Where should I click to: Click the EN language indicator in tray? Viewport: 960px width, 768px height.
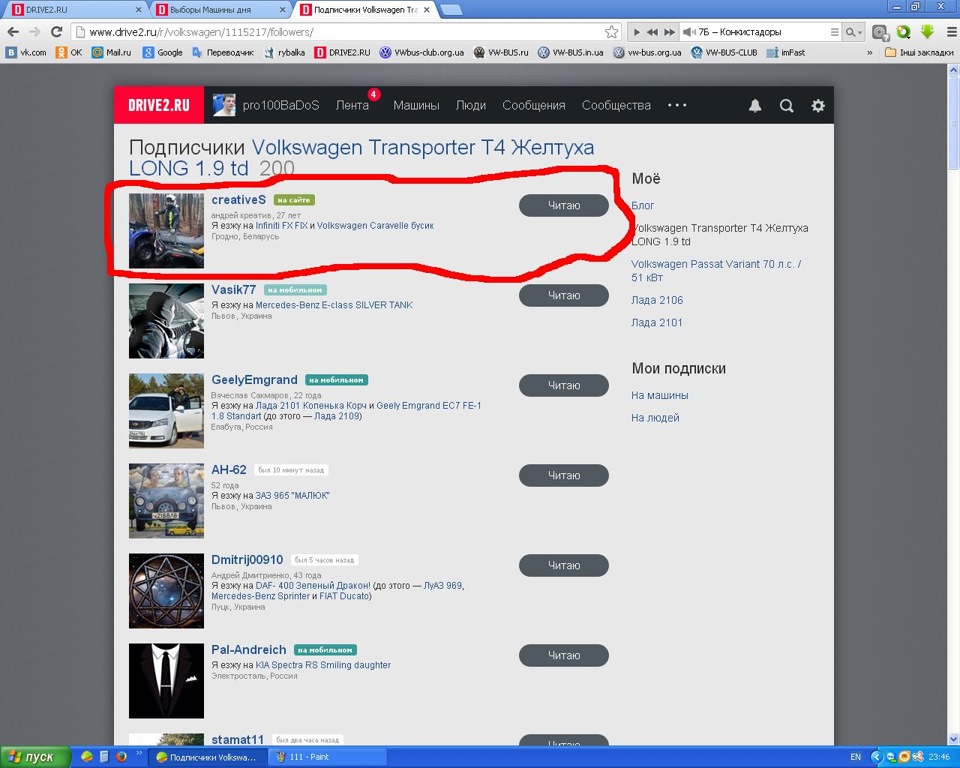click(x=855, y=757)
